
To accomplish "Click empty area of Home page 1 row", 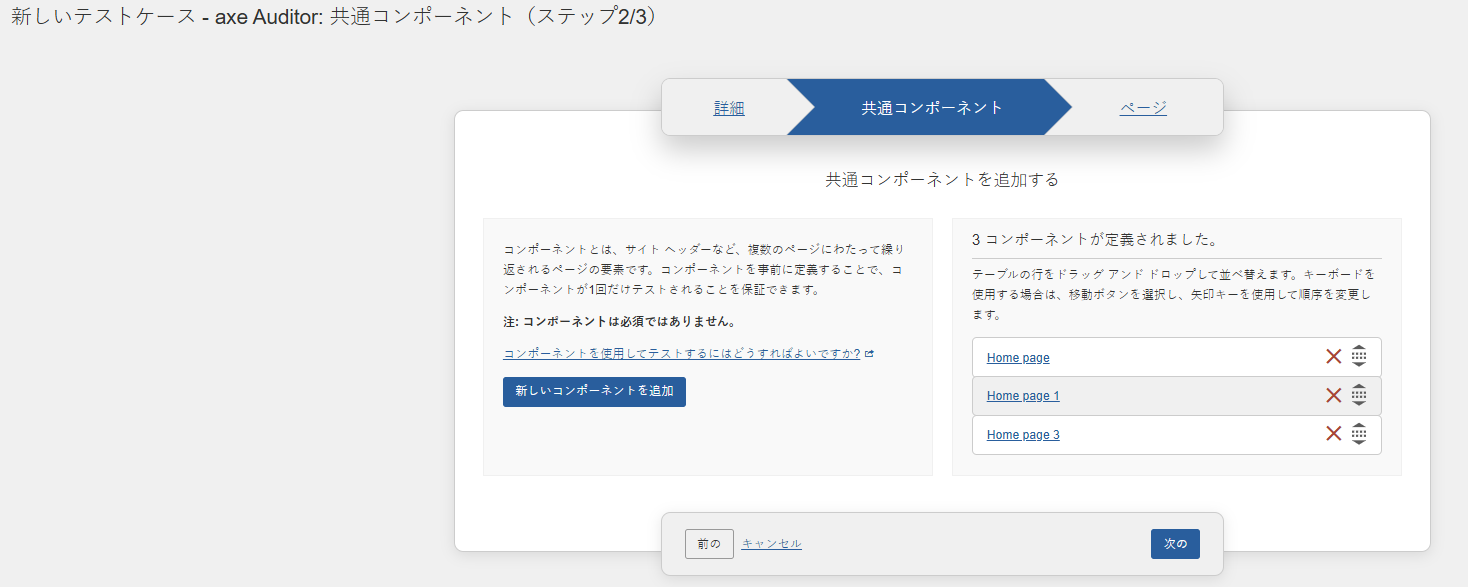I will pyautogui.click(x=1190, y=396).
